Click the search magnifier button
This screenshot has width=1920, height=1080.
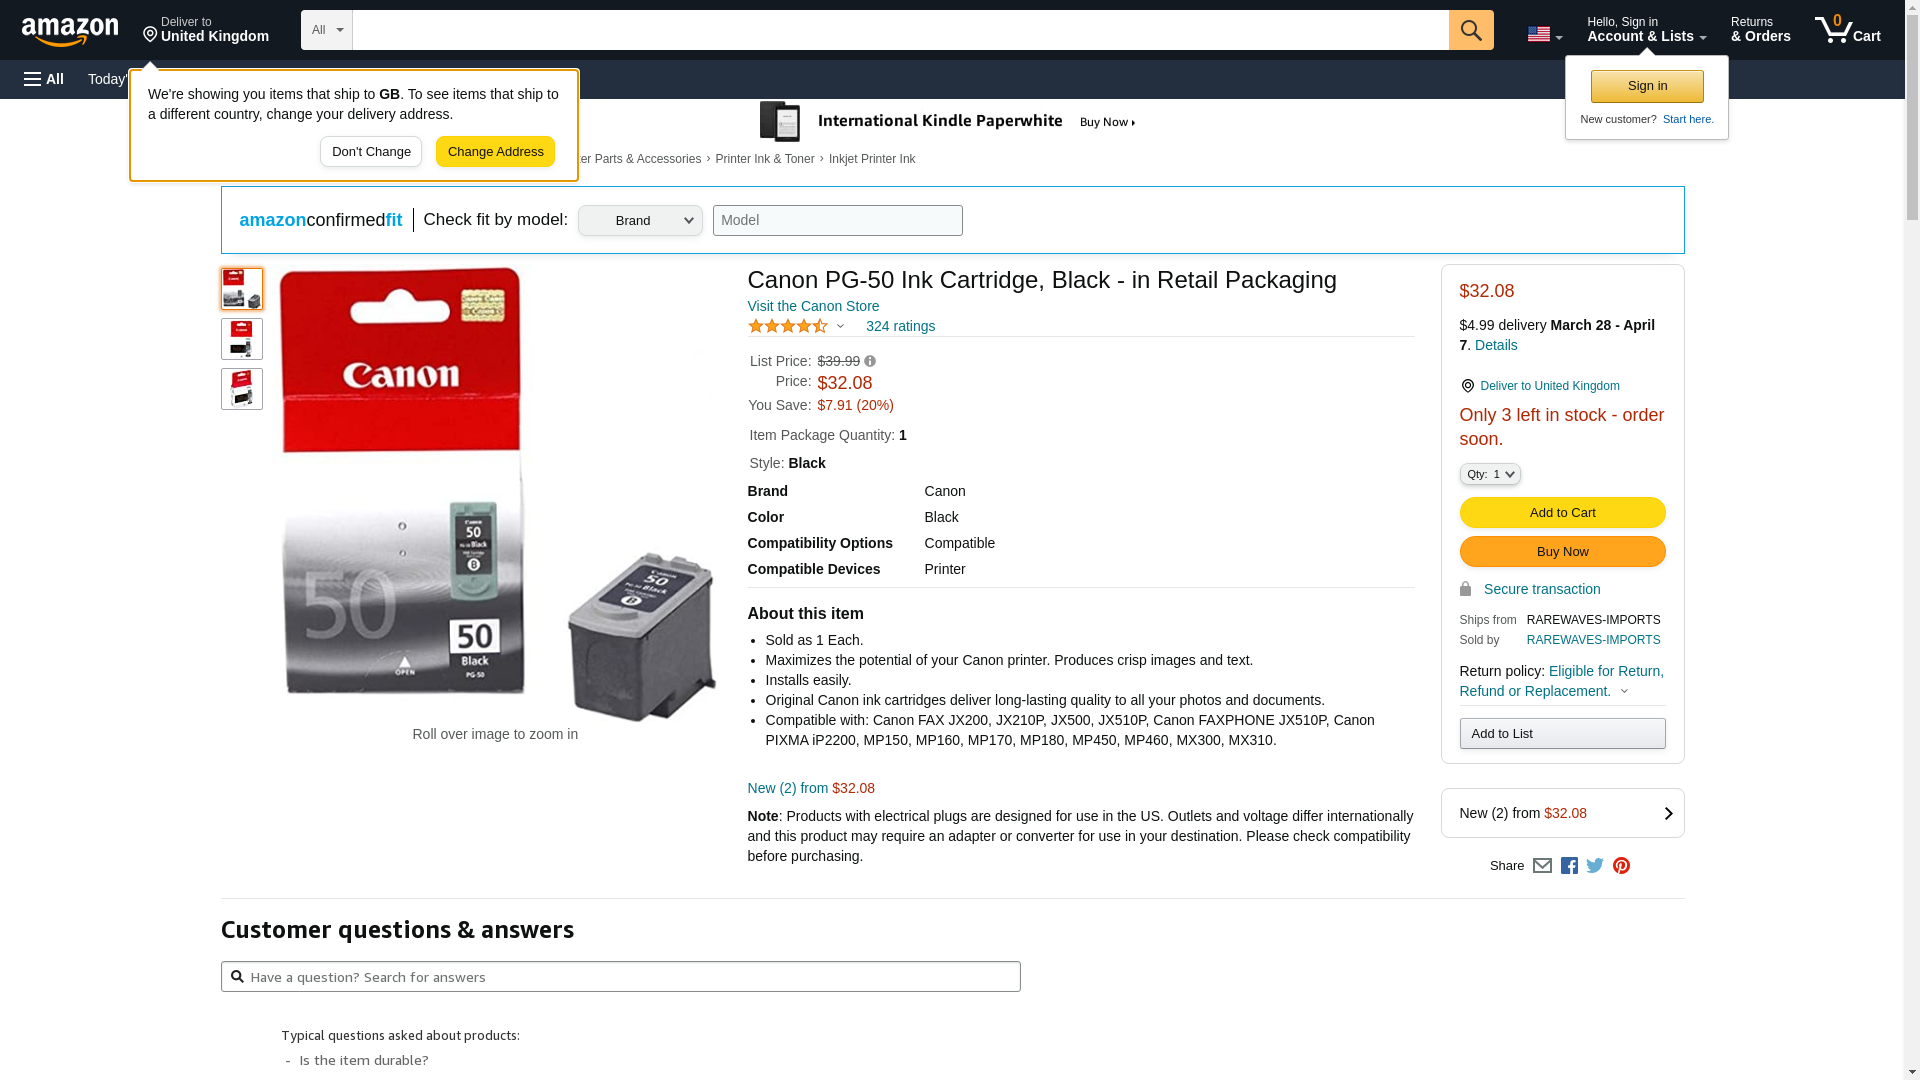pyautogui.click(x=1470, y=30)
